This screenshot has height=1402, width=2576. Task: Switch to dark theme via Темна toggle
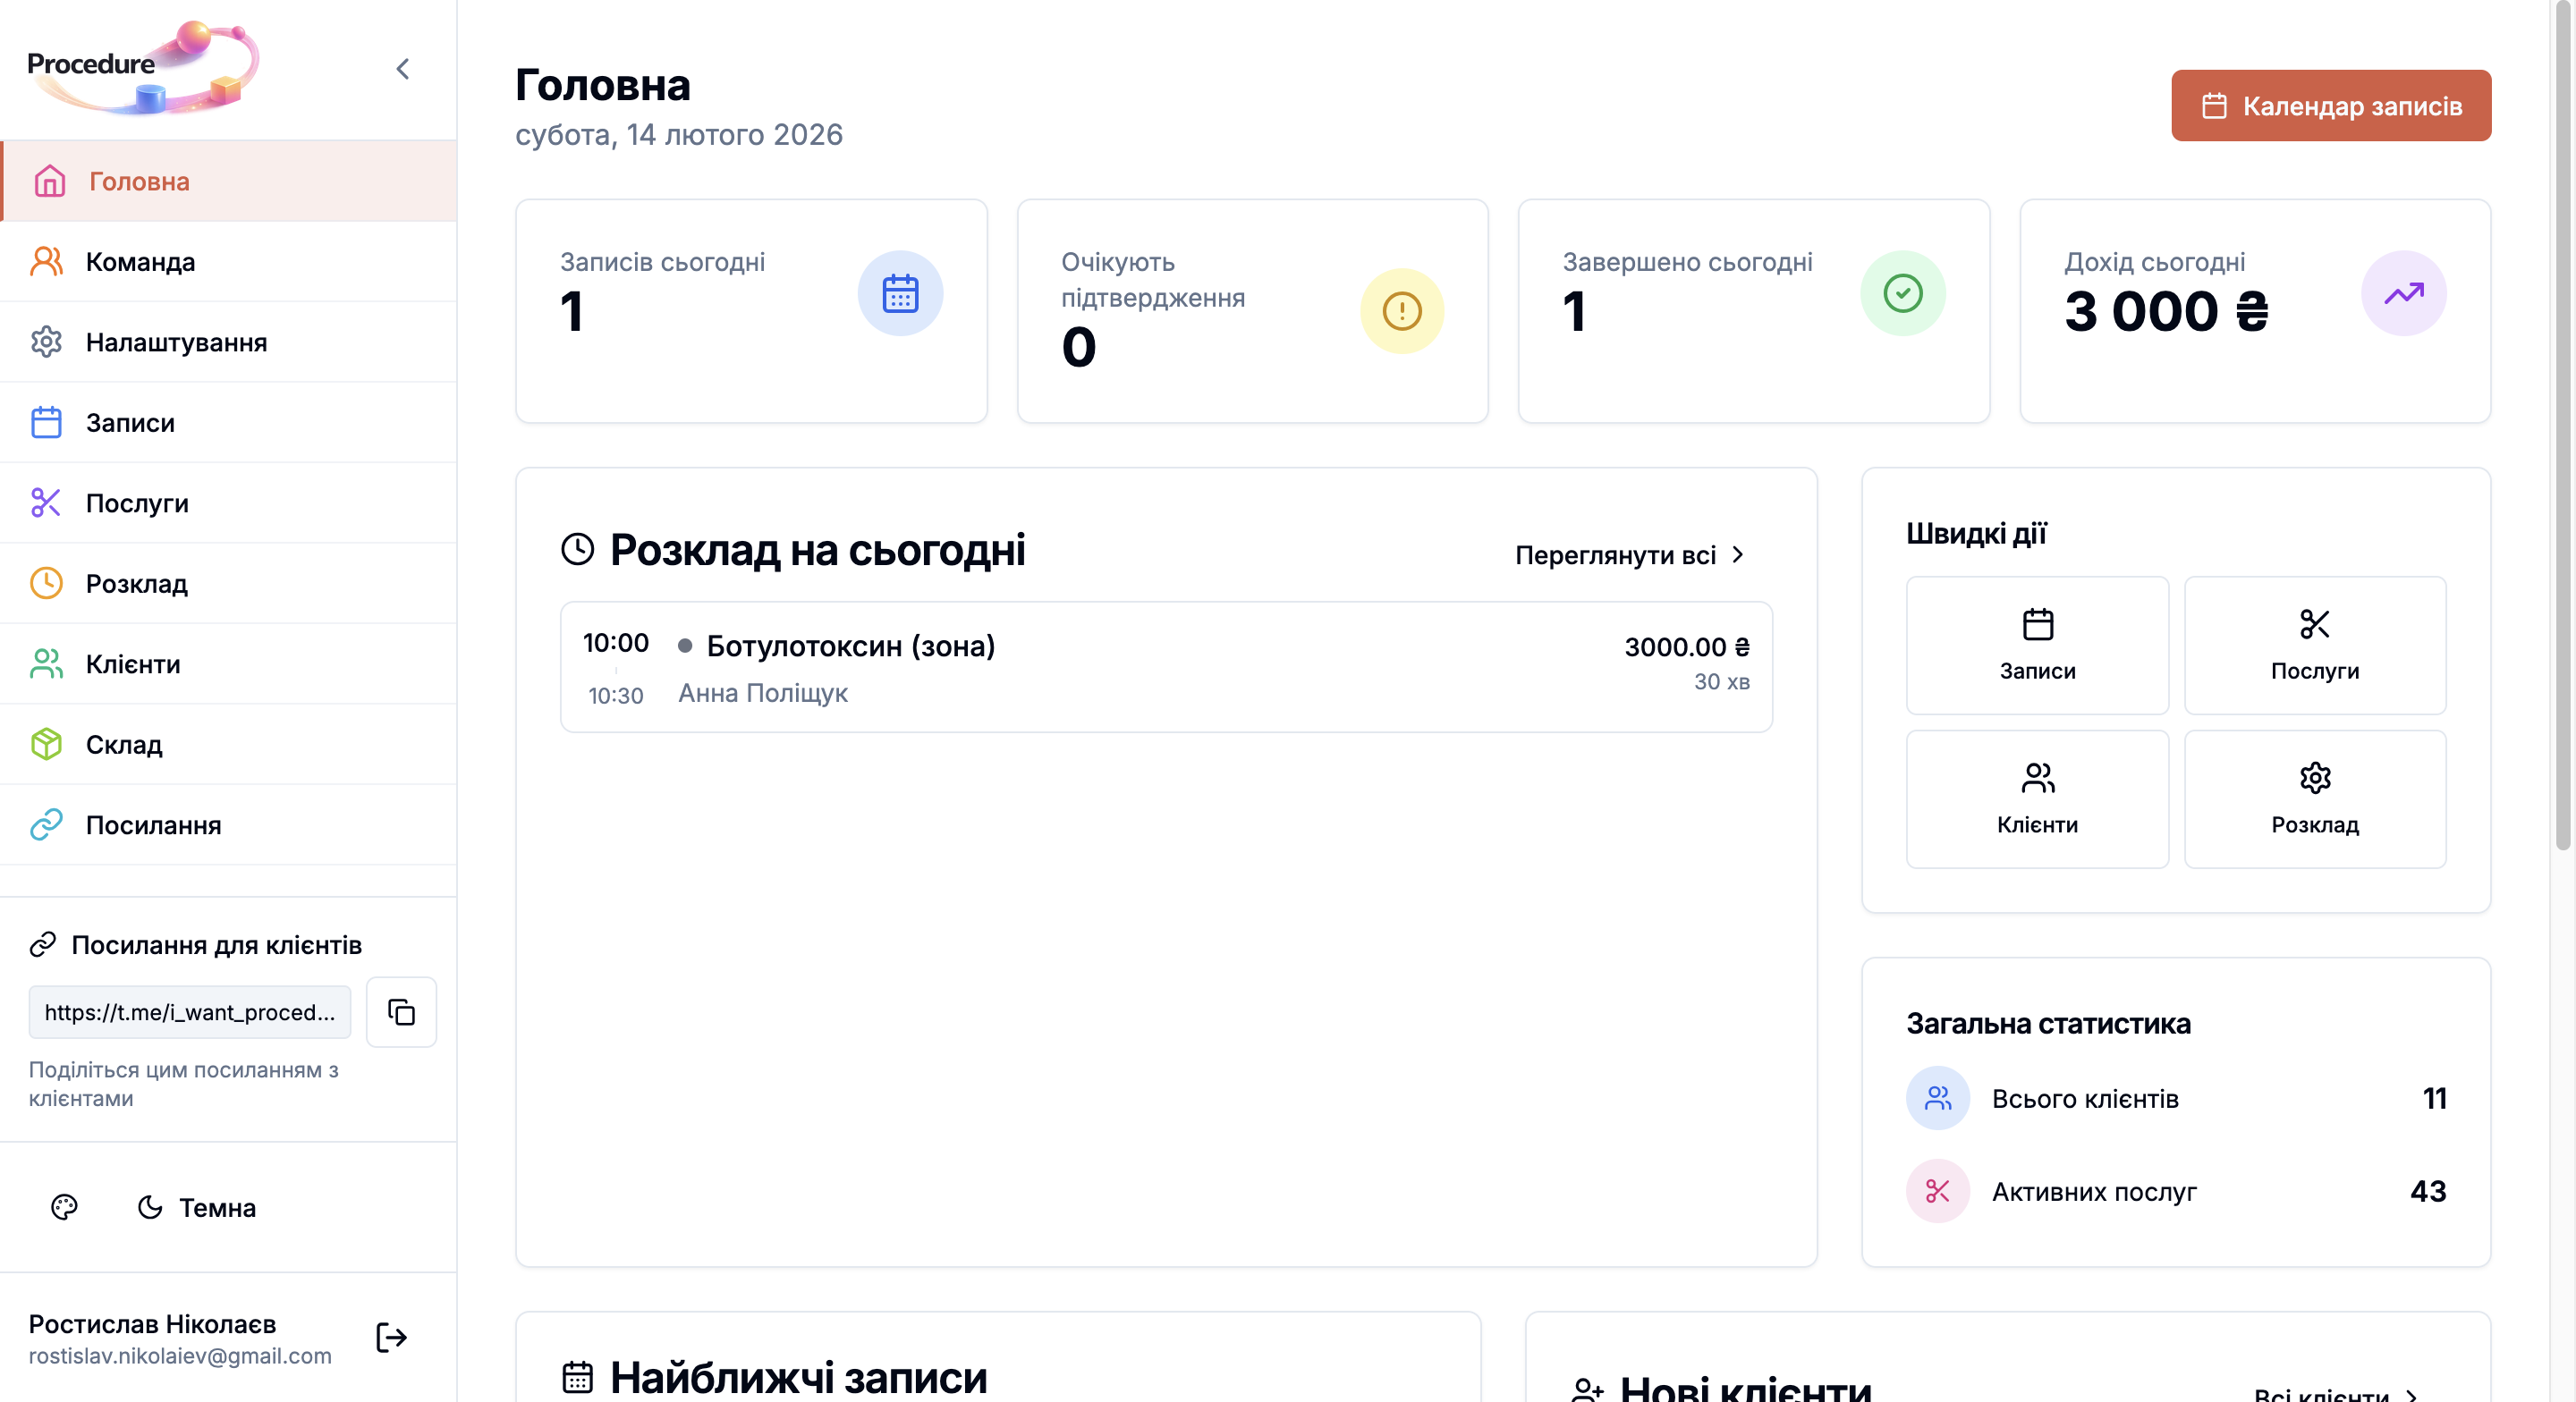[196, 1208]
